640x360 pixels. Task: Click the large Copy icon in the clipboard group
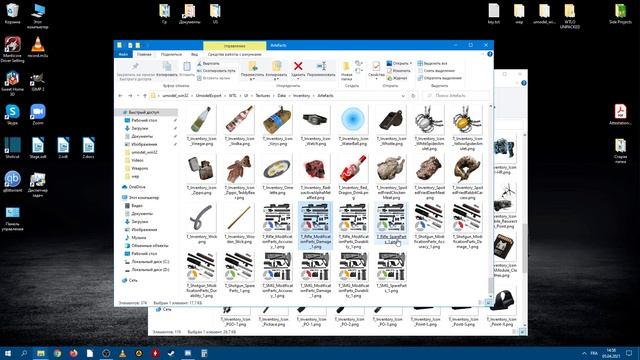pyautogui.click(x=167, y=66)
